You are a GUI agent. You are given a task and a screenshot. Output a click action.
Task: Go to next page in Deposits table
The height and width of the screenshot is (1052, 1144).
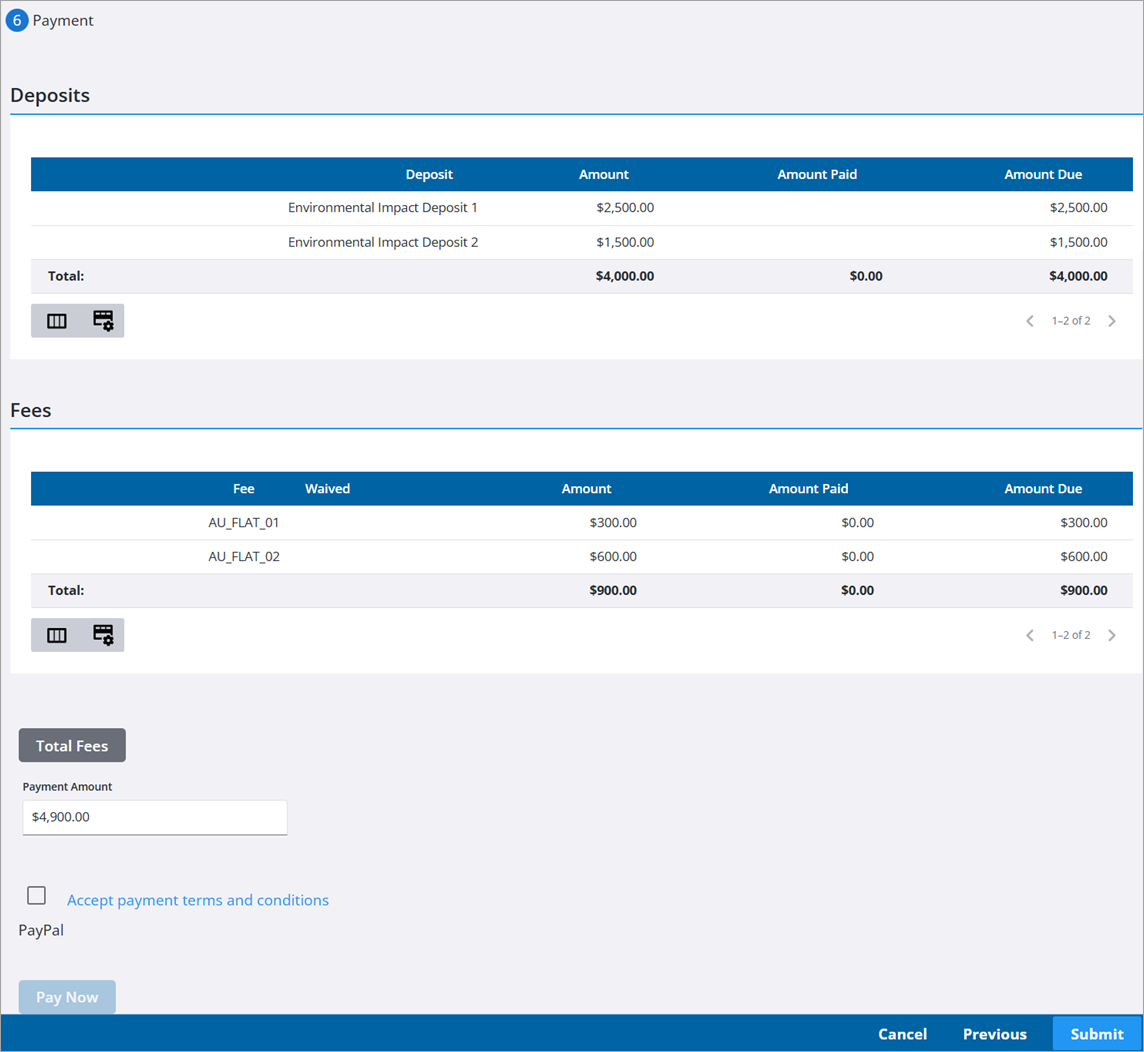pyautogui.click(x=1112, y=321)
